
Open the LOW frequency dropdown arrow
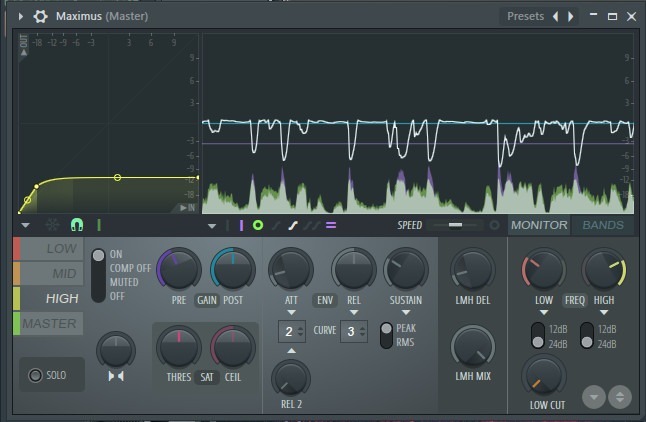pyautogui.click(x=544, y=313)
